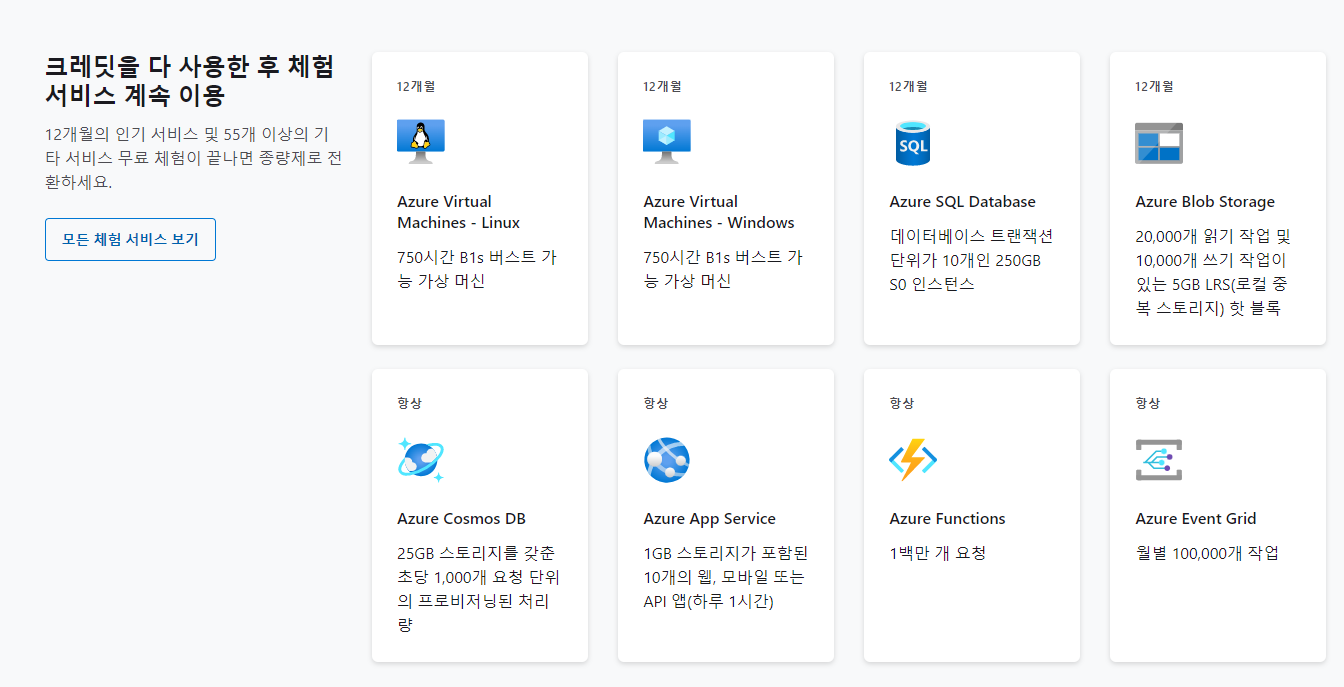Click 12개월 label on the Windows VM card

tap(662, 86)
